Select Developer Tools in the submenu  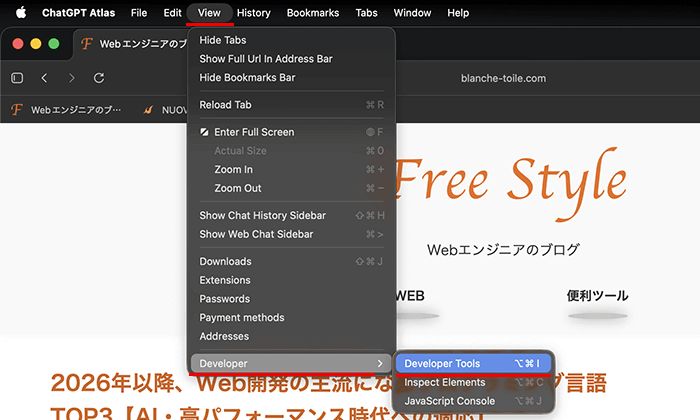tap(474, 364)
